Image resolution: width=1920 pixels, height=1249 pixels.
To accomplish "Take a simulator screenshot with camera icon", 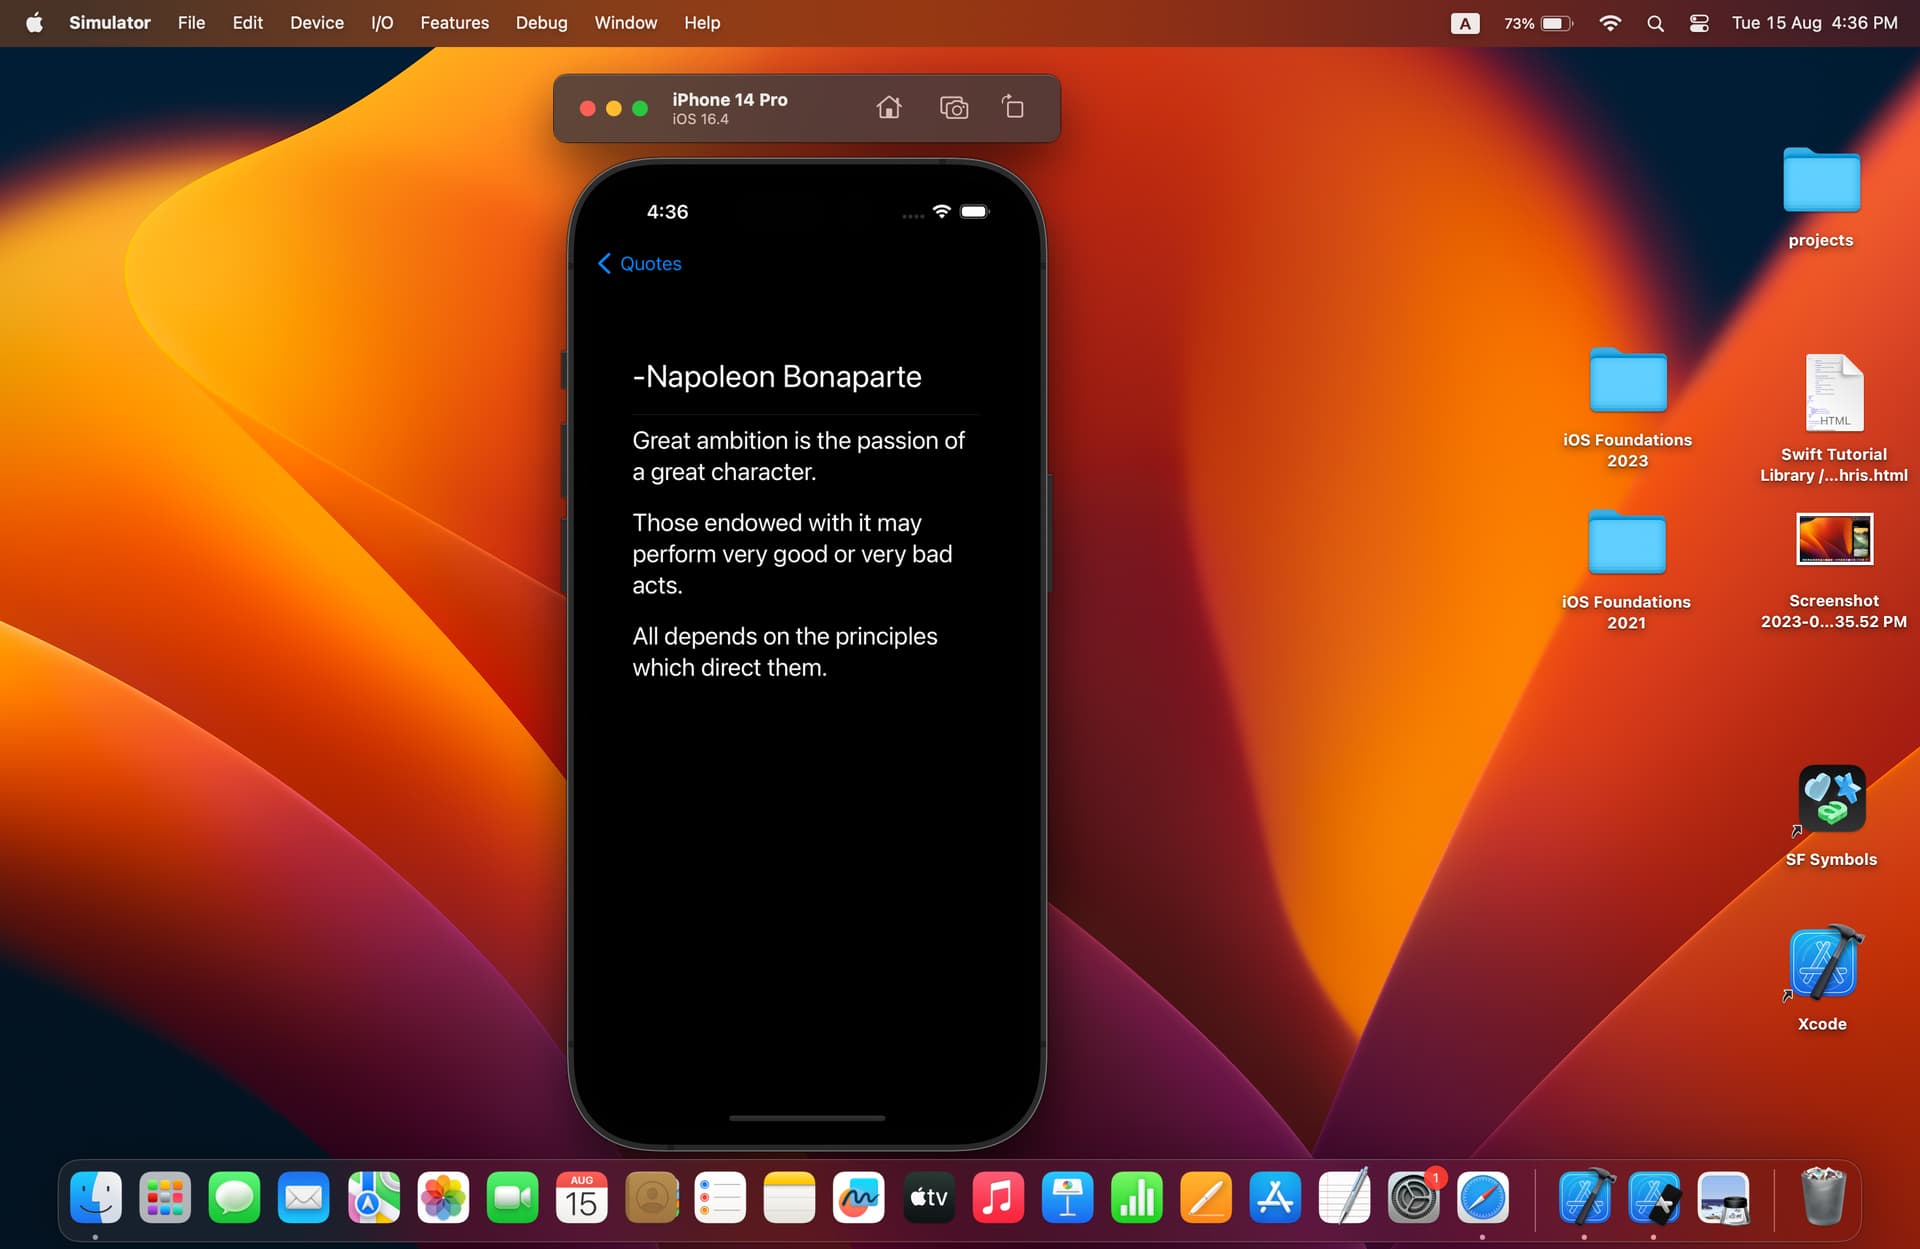I will coord(954,107).
